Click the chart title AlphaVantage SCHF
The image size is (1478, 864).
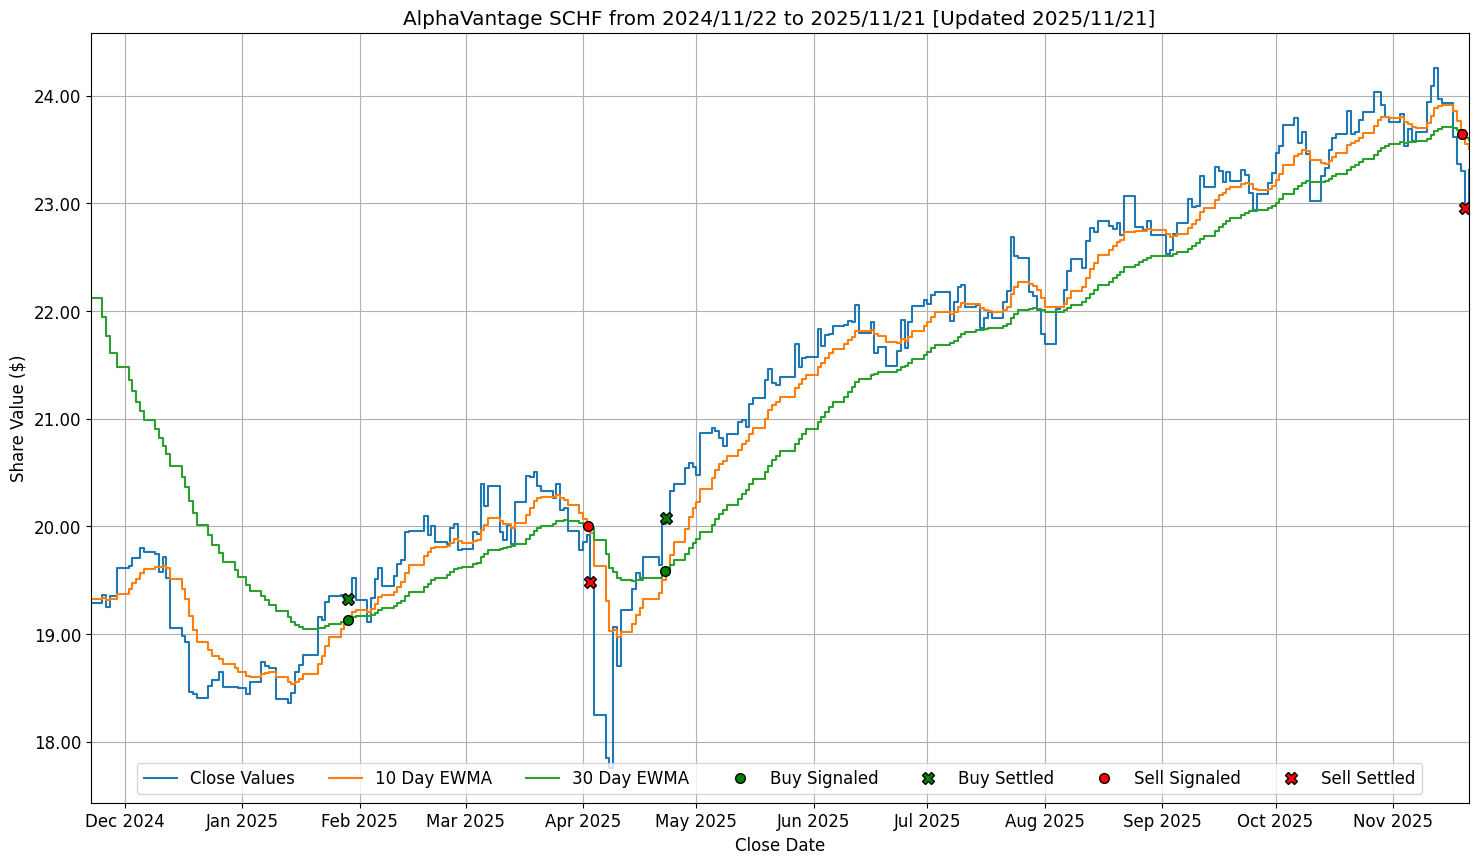pos(779,18)
